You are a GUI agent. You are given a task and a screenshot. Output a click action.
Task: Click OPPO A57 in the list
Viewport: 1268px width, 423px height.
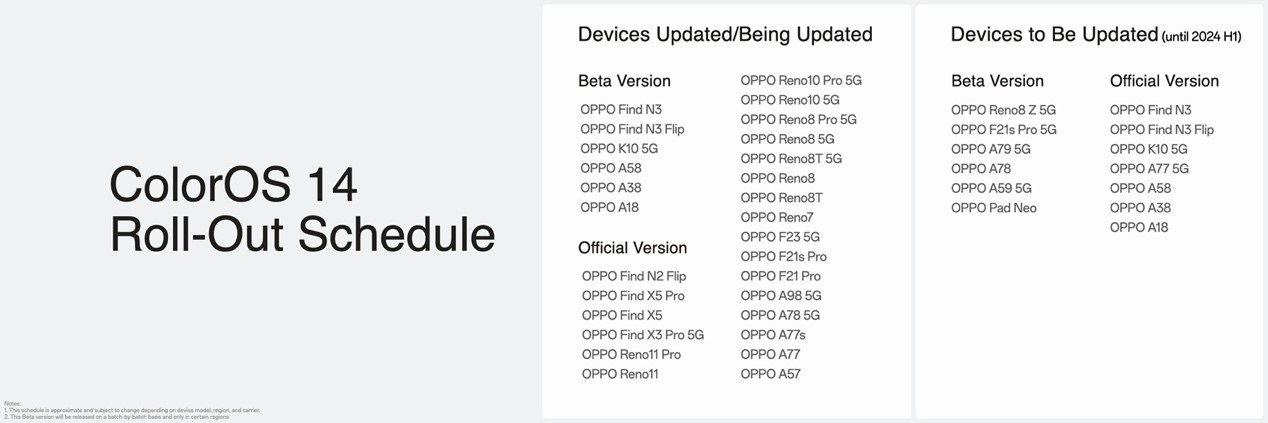(770, 374)
